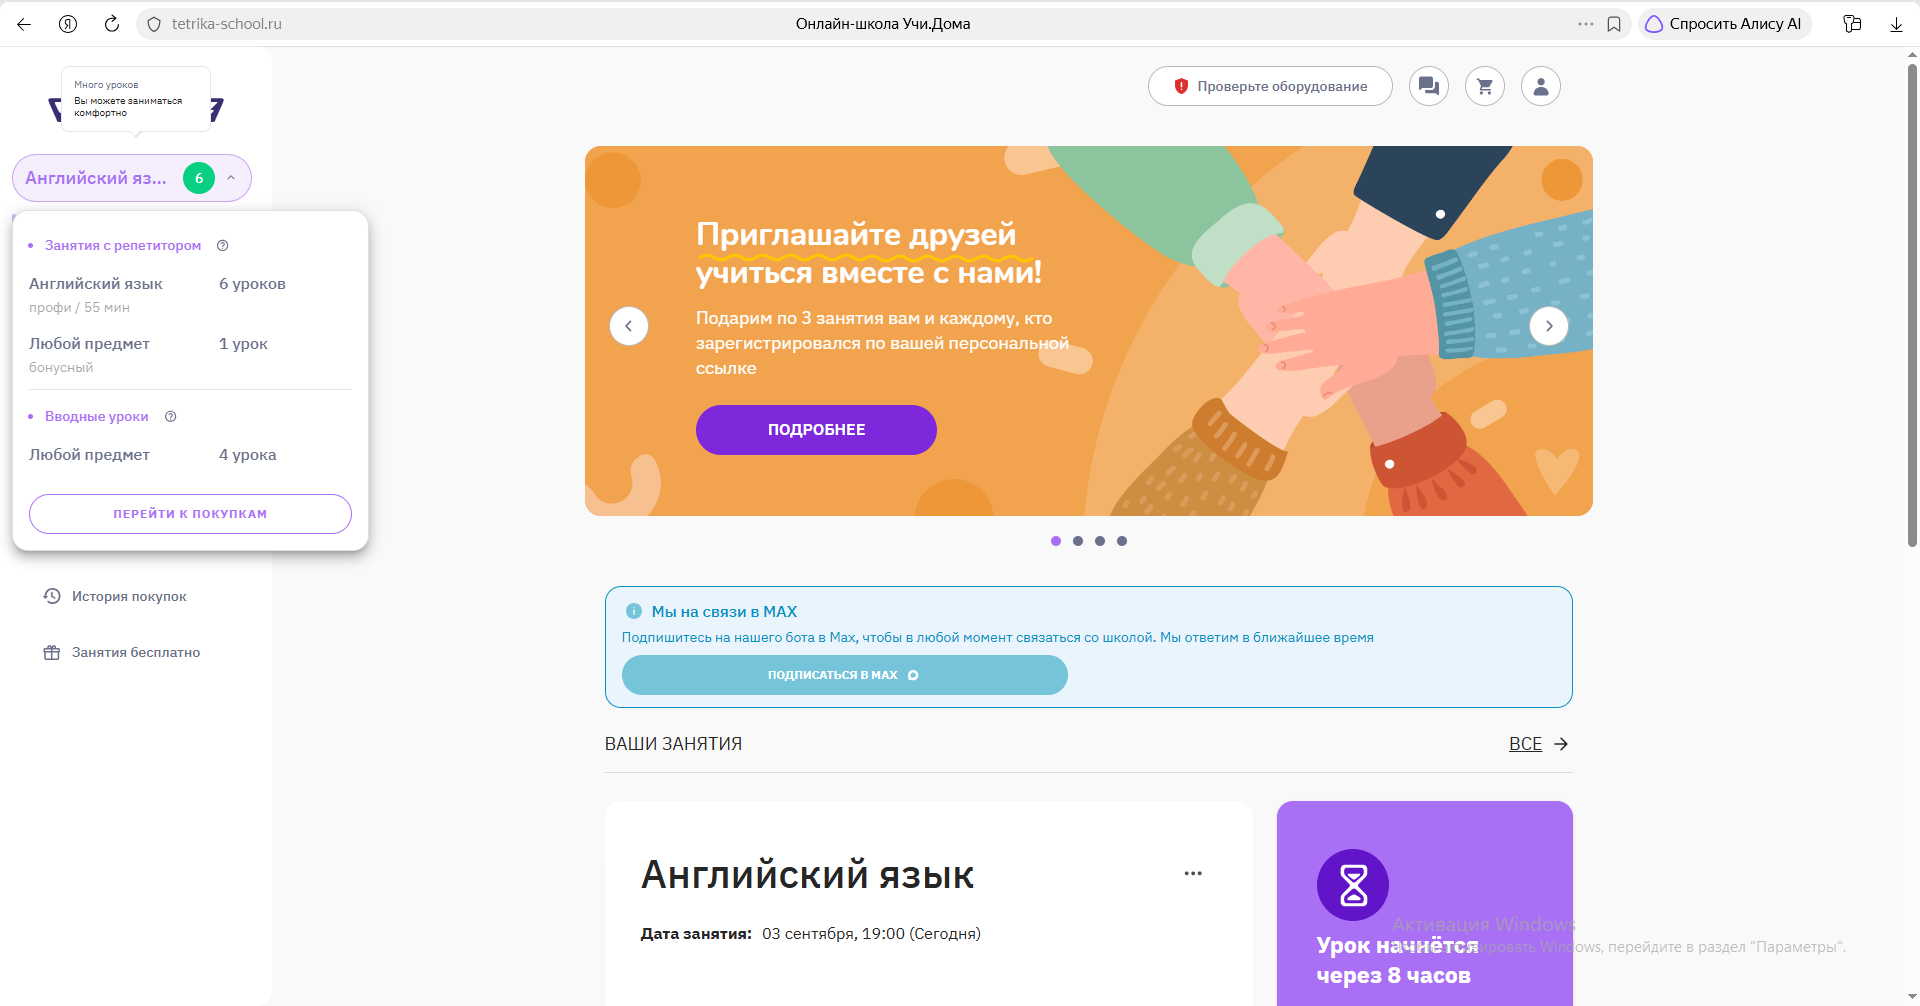Screen dimensions: 1920x1006
Task: Click help icon next to Вводные уроки
Action: pyautogui.click(x=171, y=416)
